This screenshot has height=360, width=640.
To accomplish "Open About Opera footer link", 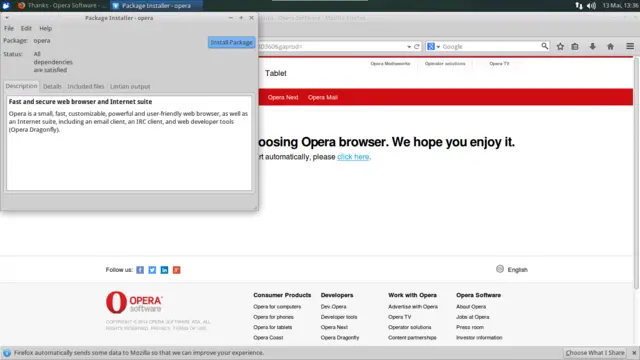I will pyautogui.click(x=471, y=307).
